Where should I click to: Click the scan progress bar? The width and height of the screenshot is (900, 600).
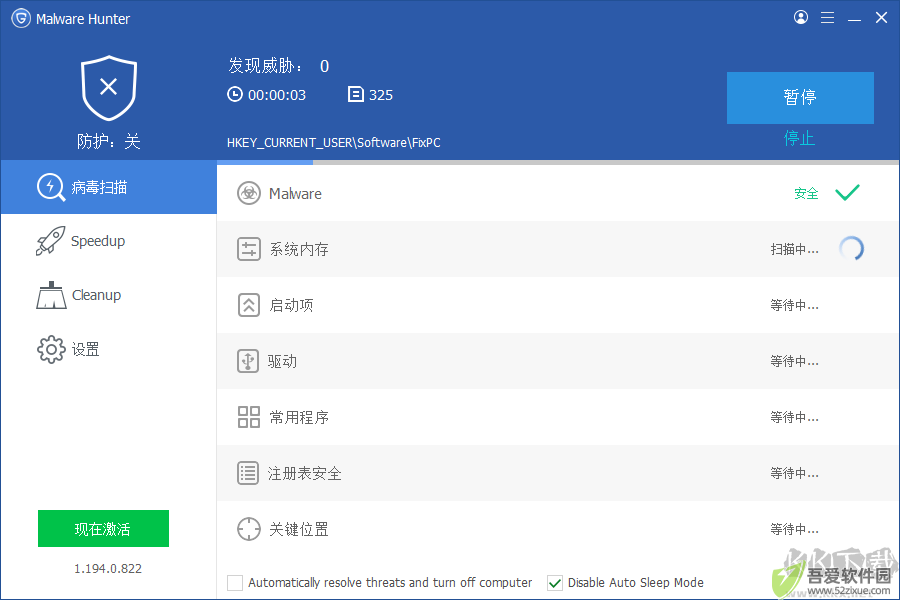click(x=557, y=162)
